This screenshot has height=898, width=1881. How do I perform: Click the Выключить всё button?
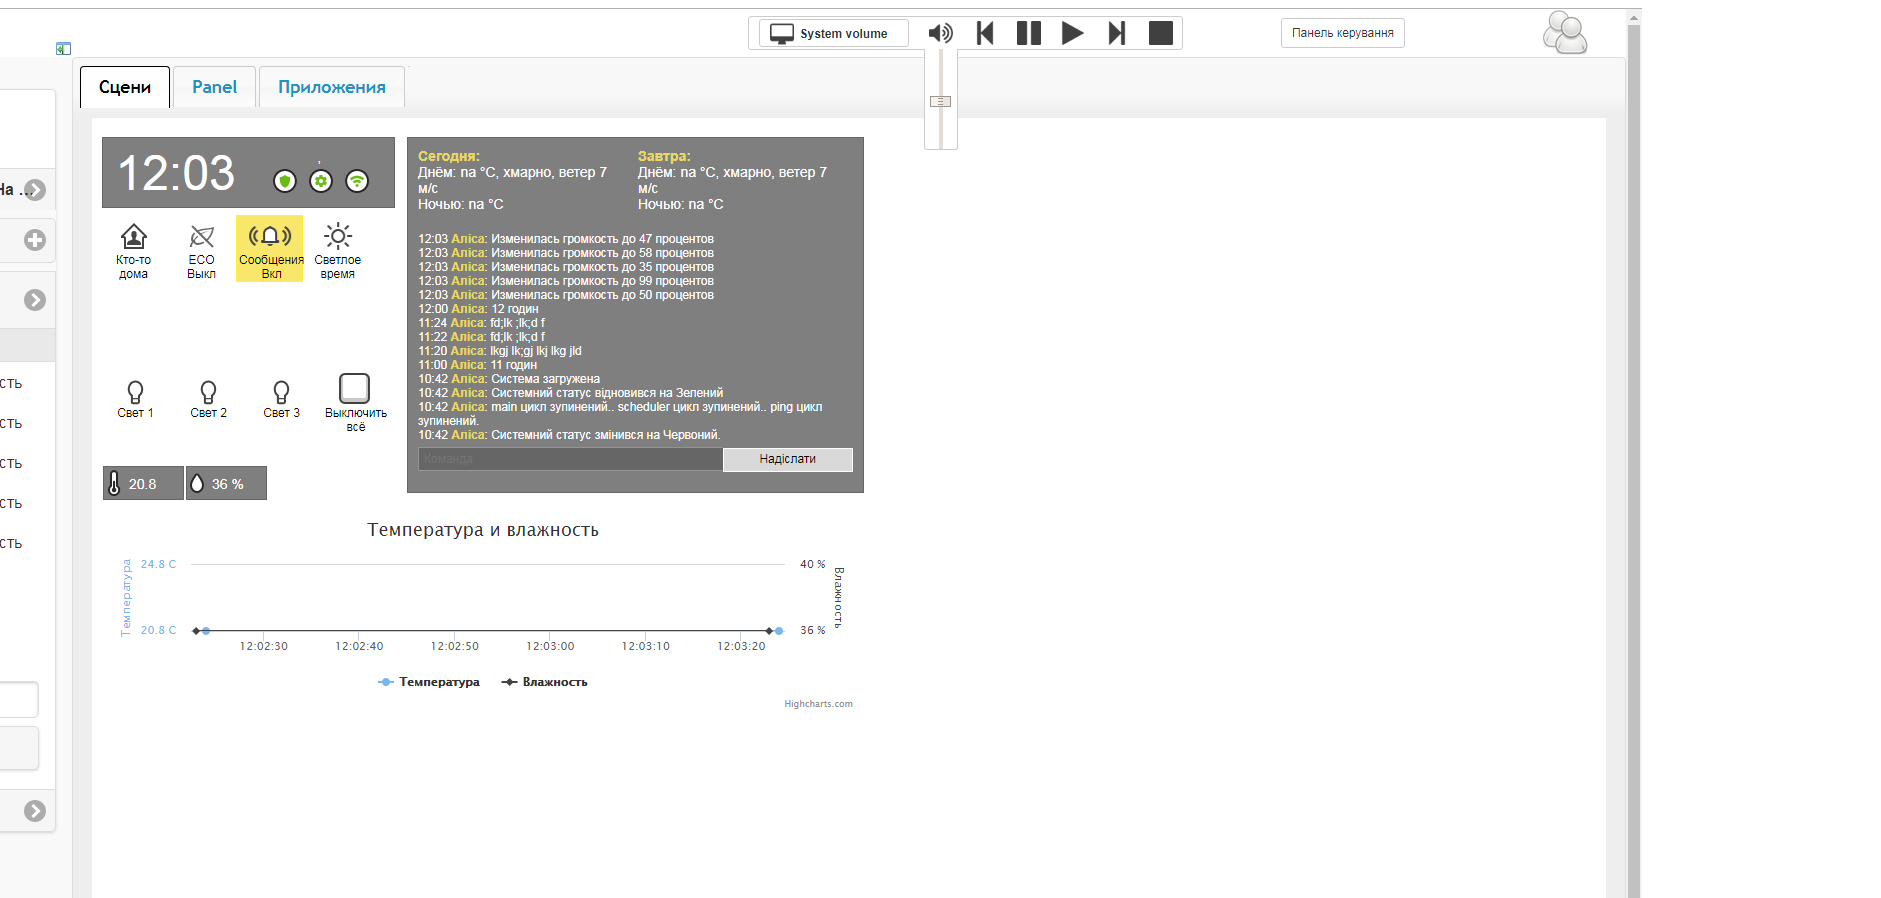pos(355,402)
